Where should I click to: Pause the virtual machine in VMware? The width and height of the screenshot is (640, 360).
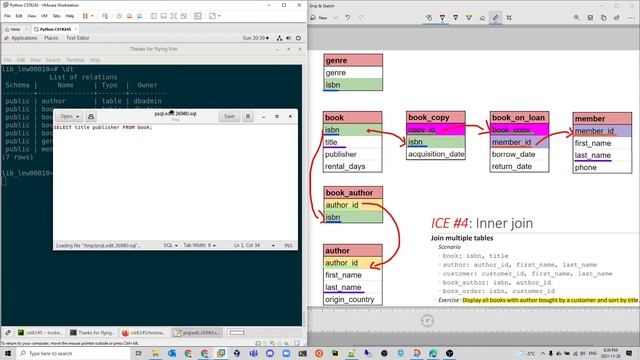coord(85,16)
